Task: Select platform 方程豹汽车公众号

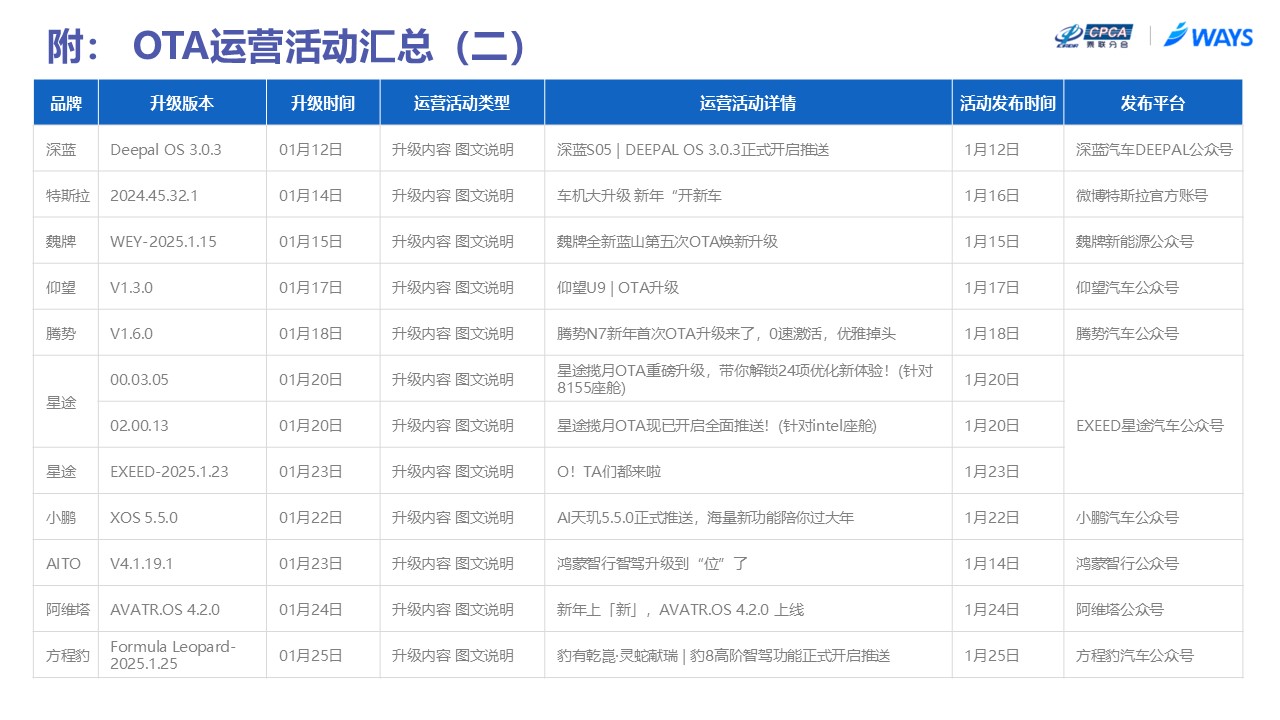Action: tap(1135, 656)
